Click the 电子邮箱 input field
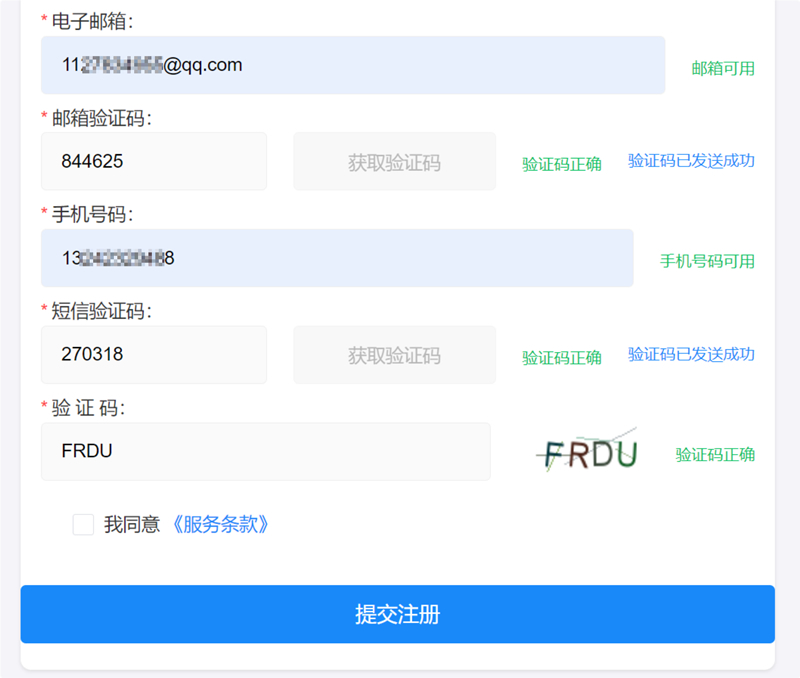 click(x=353, y=65)
